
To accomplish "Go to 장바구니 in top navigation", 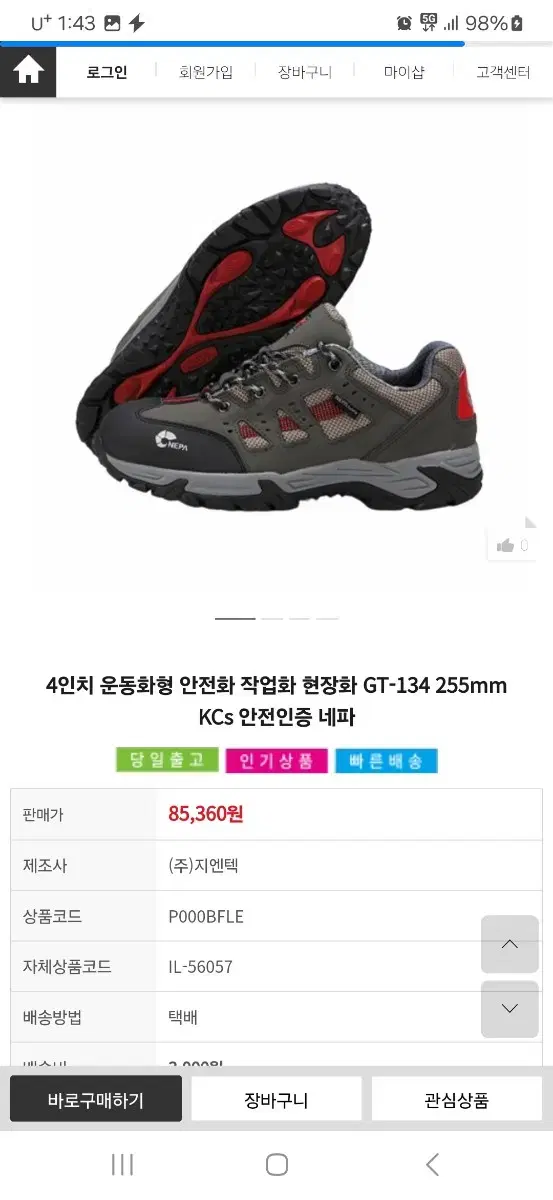I will (x=305, y=72).
